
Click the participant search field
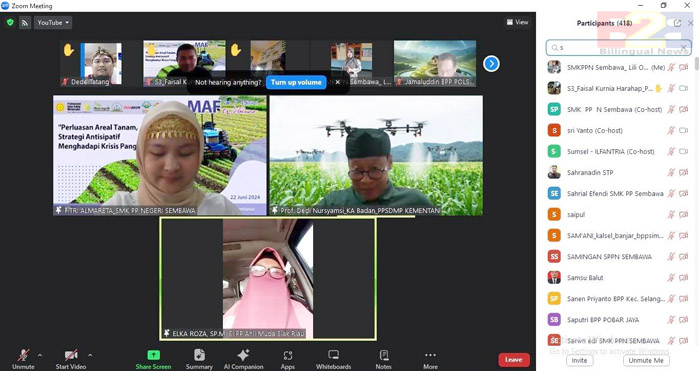(618, 47)
